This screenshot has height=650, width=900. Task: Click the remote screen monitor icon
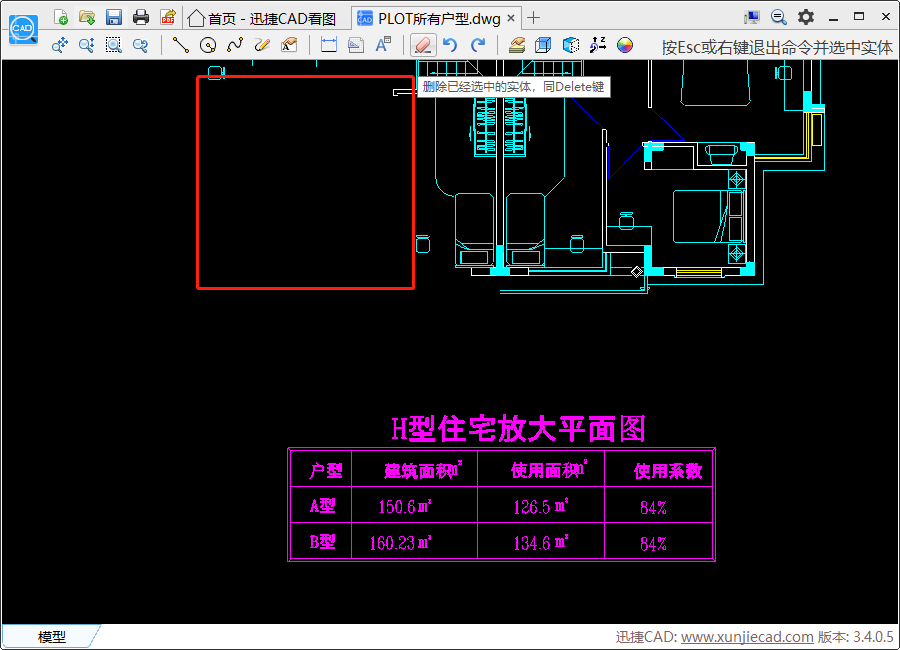(751, 17)
